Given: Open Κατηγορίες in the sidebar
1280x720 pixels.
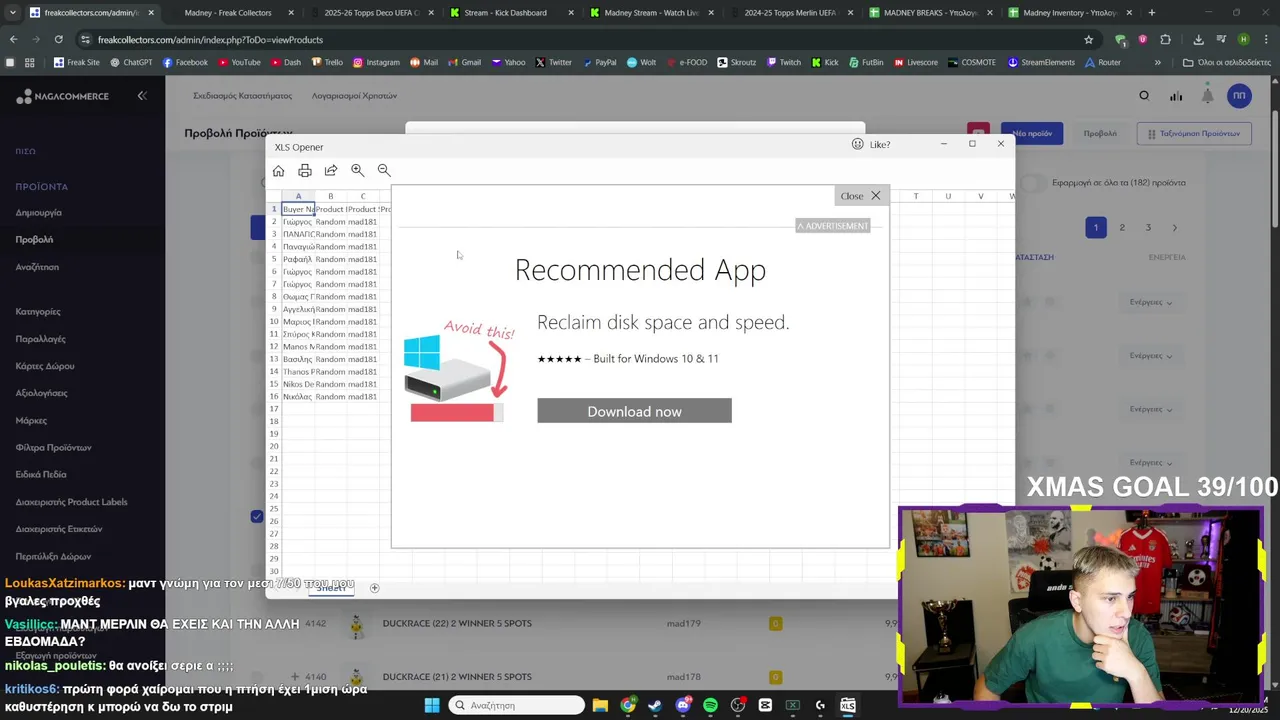Looking at the screenshot, I should point(38,312).
